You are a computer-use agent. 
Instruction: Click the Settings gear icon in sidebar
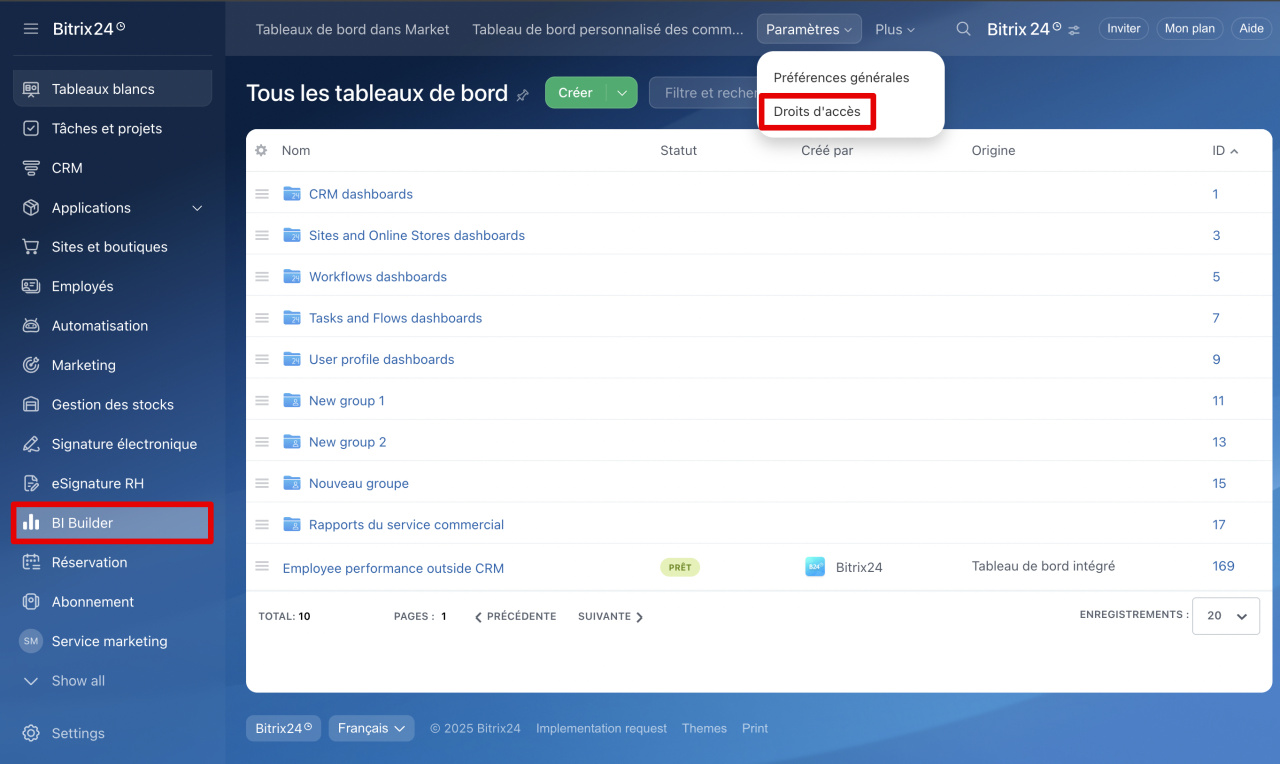pyautogui.click(x=31, y=733)
